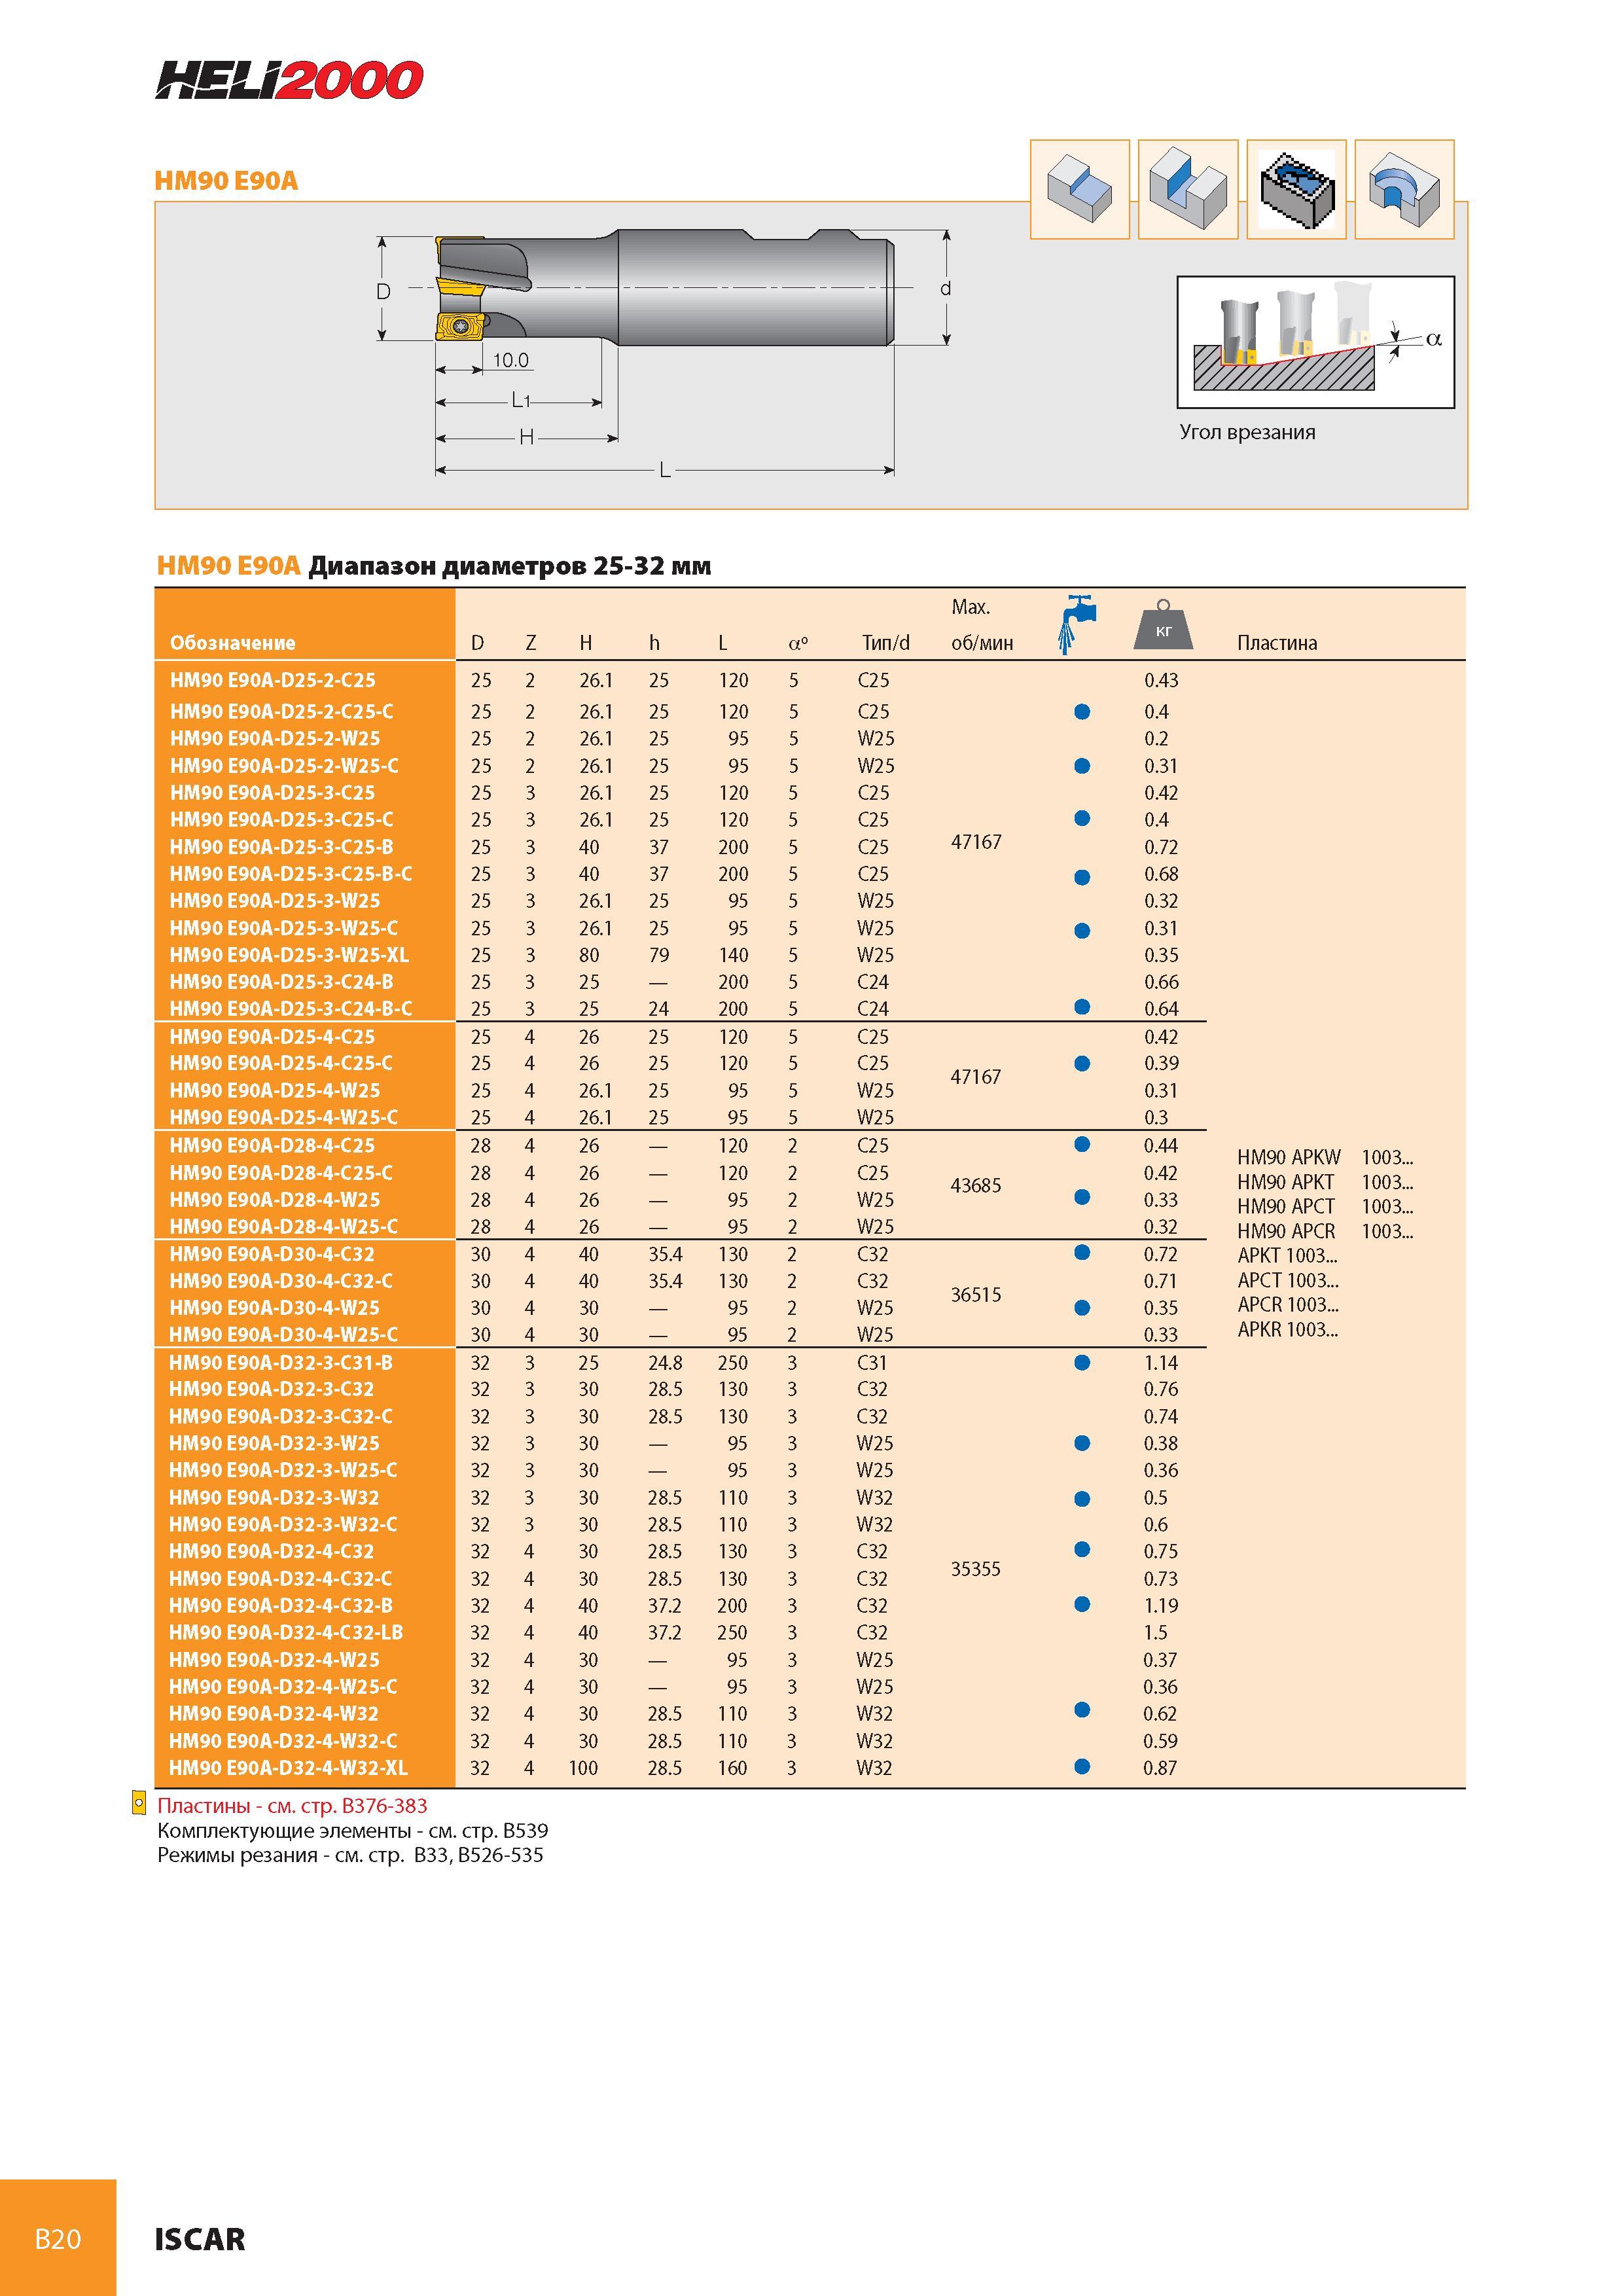Click the table title Диапазон диаметров 25-32 мм
Screen dimensions: 1623x2296
(x=510, y=567)
